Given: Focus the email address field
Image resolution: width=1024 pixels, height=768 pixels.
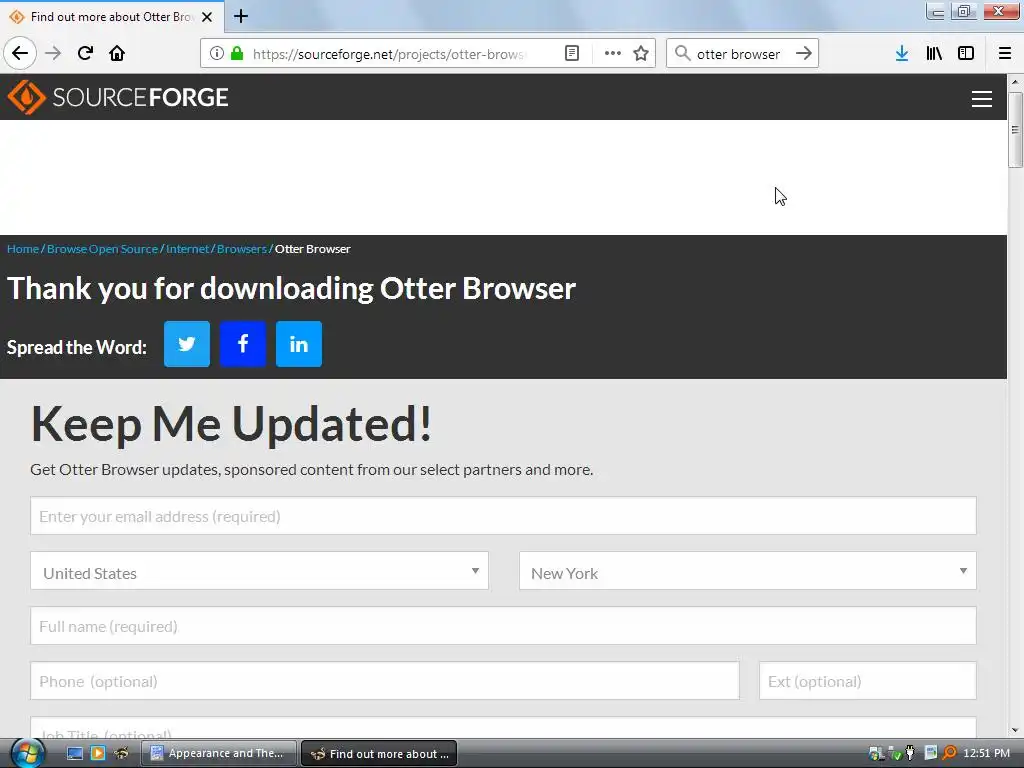Looking at the screenshot, I should (x=504, y=516).
